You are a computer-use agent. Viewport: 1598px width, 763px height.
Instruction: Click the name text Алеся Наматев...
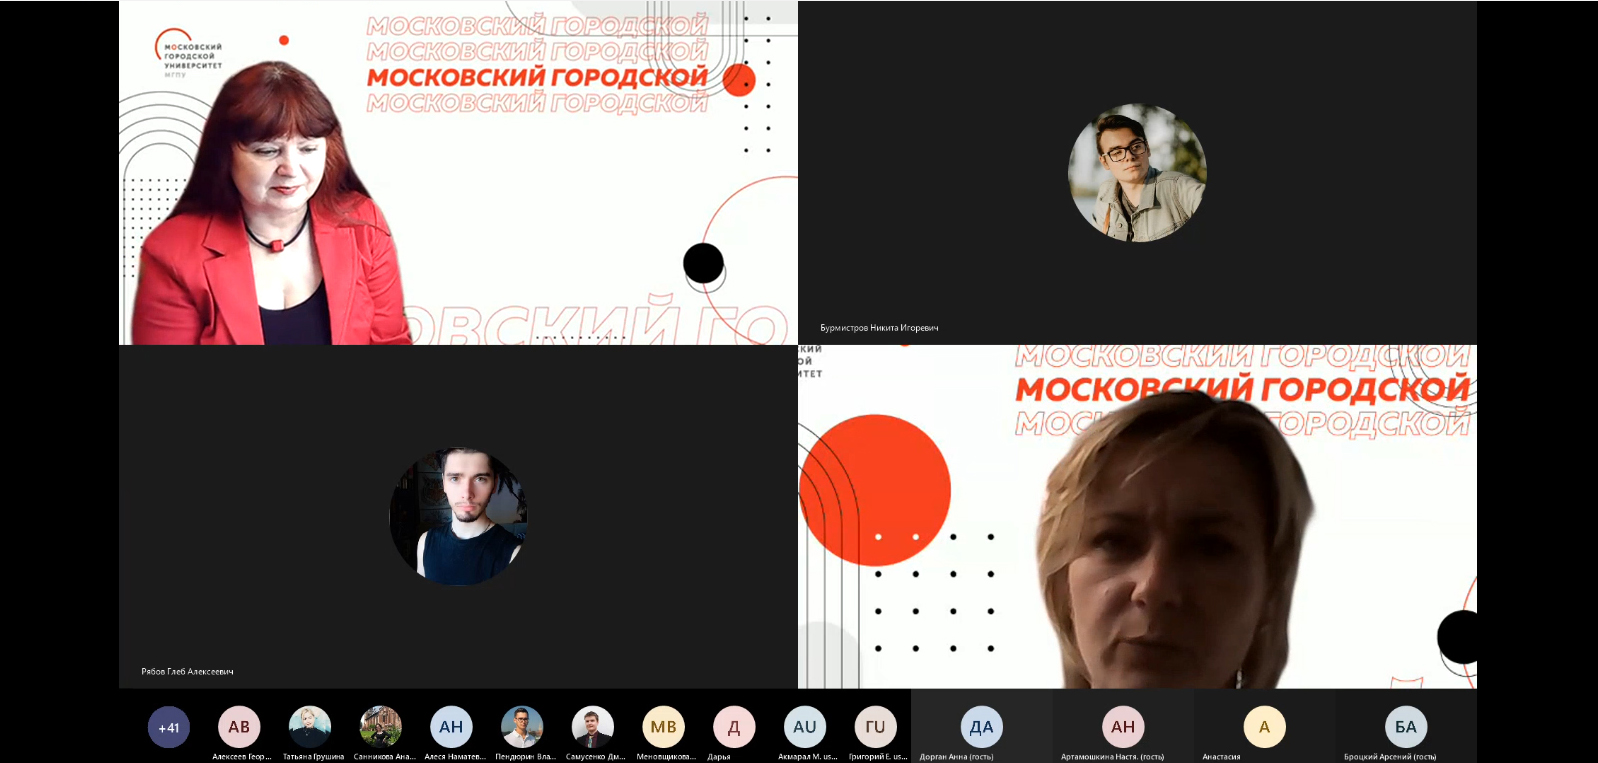[x=455, y=757]
